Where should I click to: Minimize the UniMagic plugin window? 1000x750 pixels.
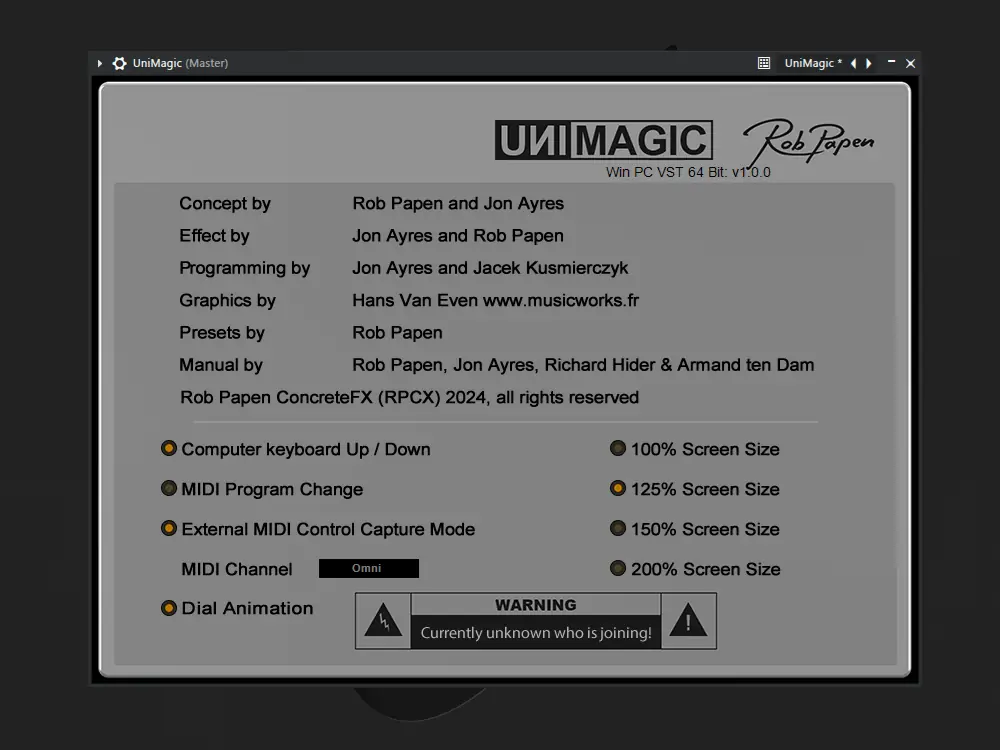click(x=892, y=62)
